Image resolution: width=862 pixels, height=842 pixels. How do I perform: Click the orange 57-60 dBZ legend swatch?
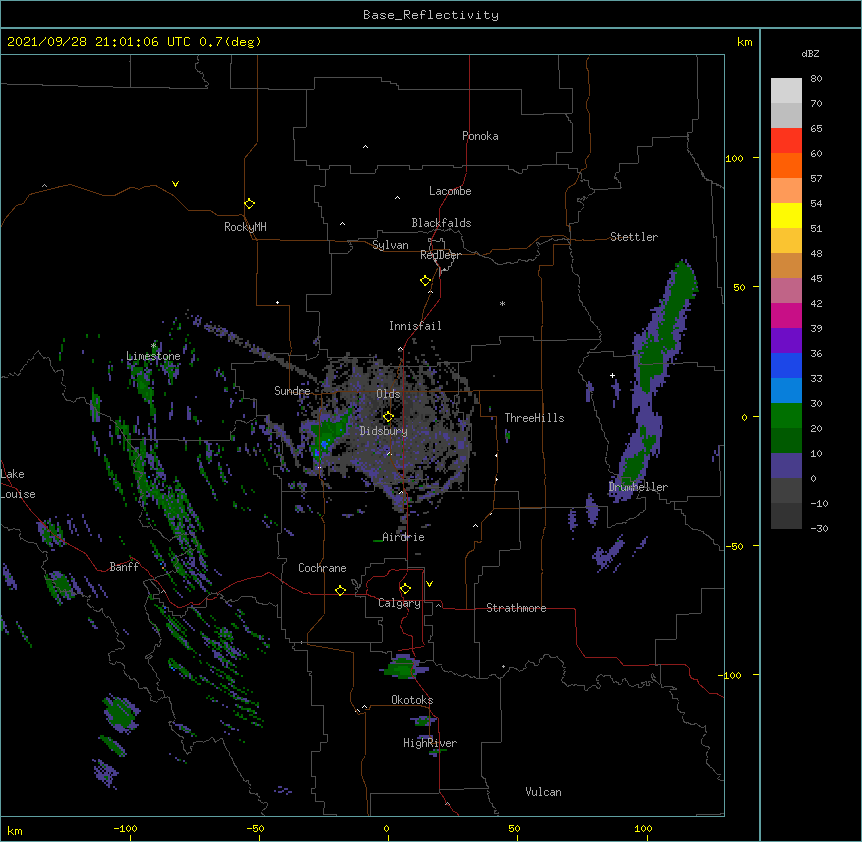coord(786,165)
